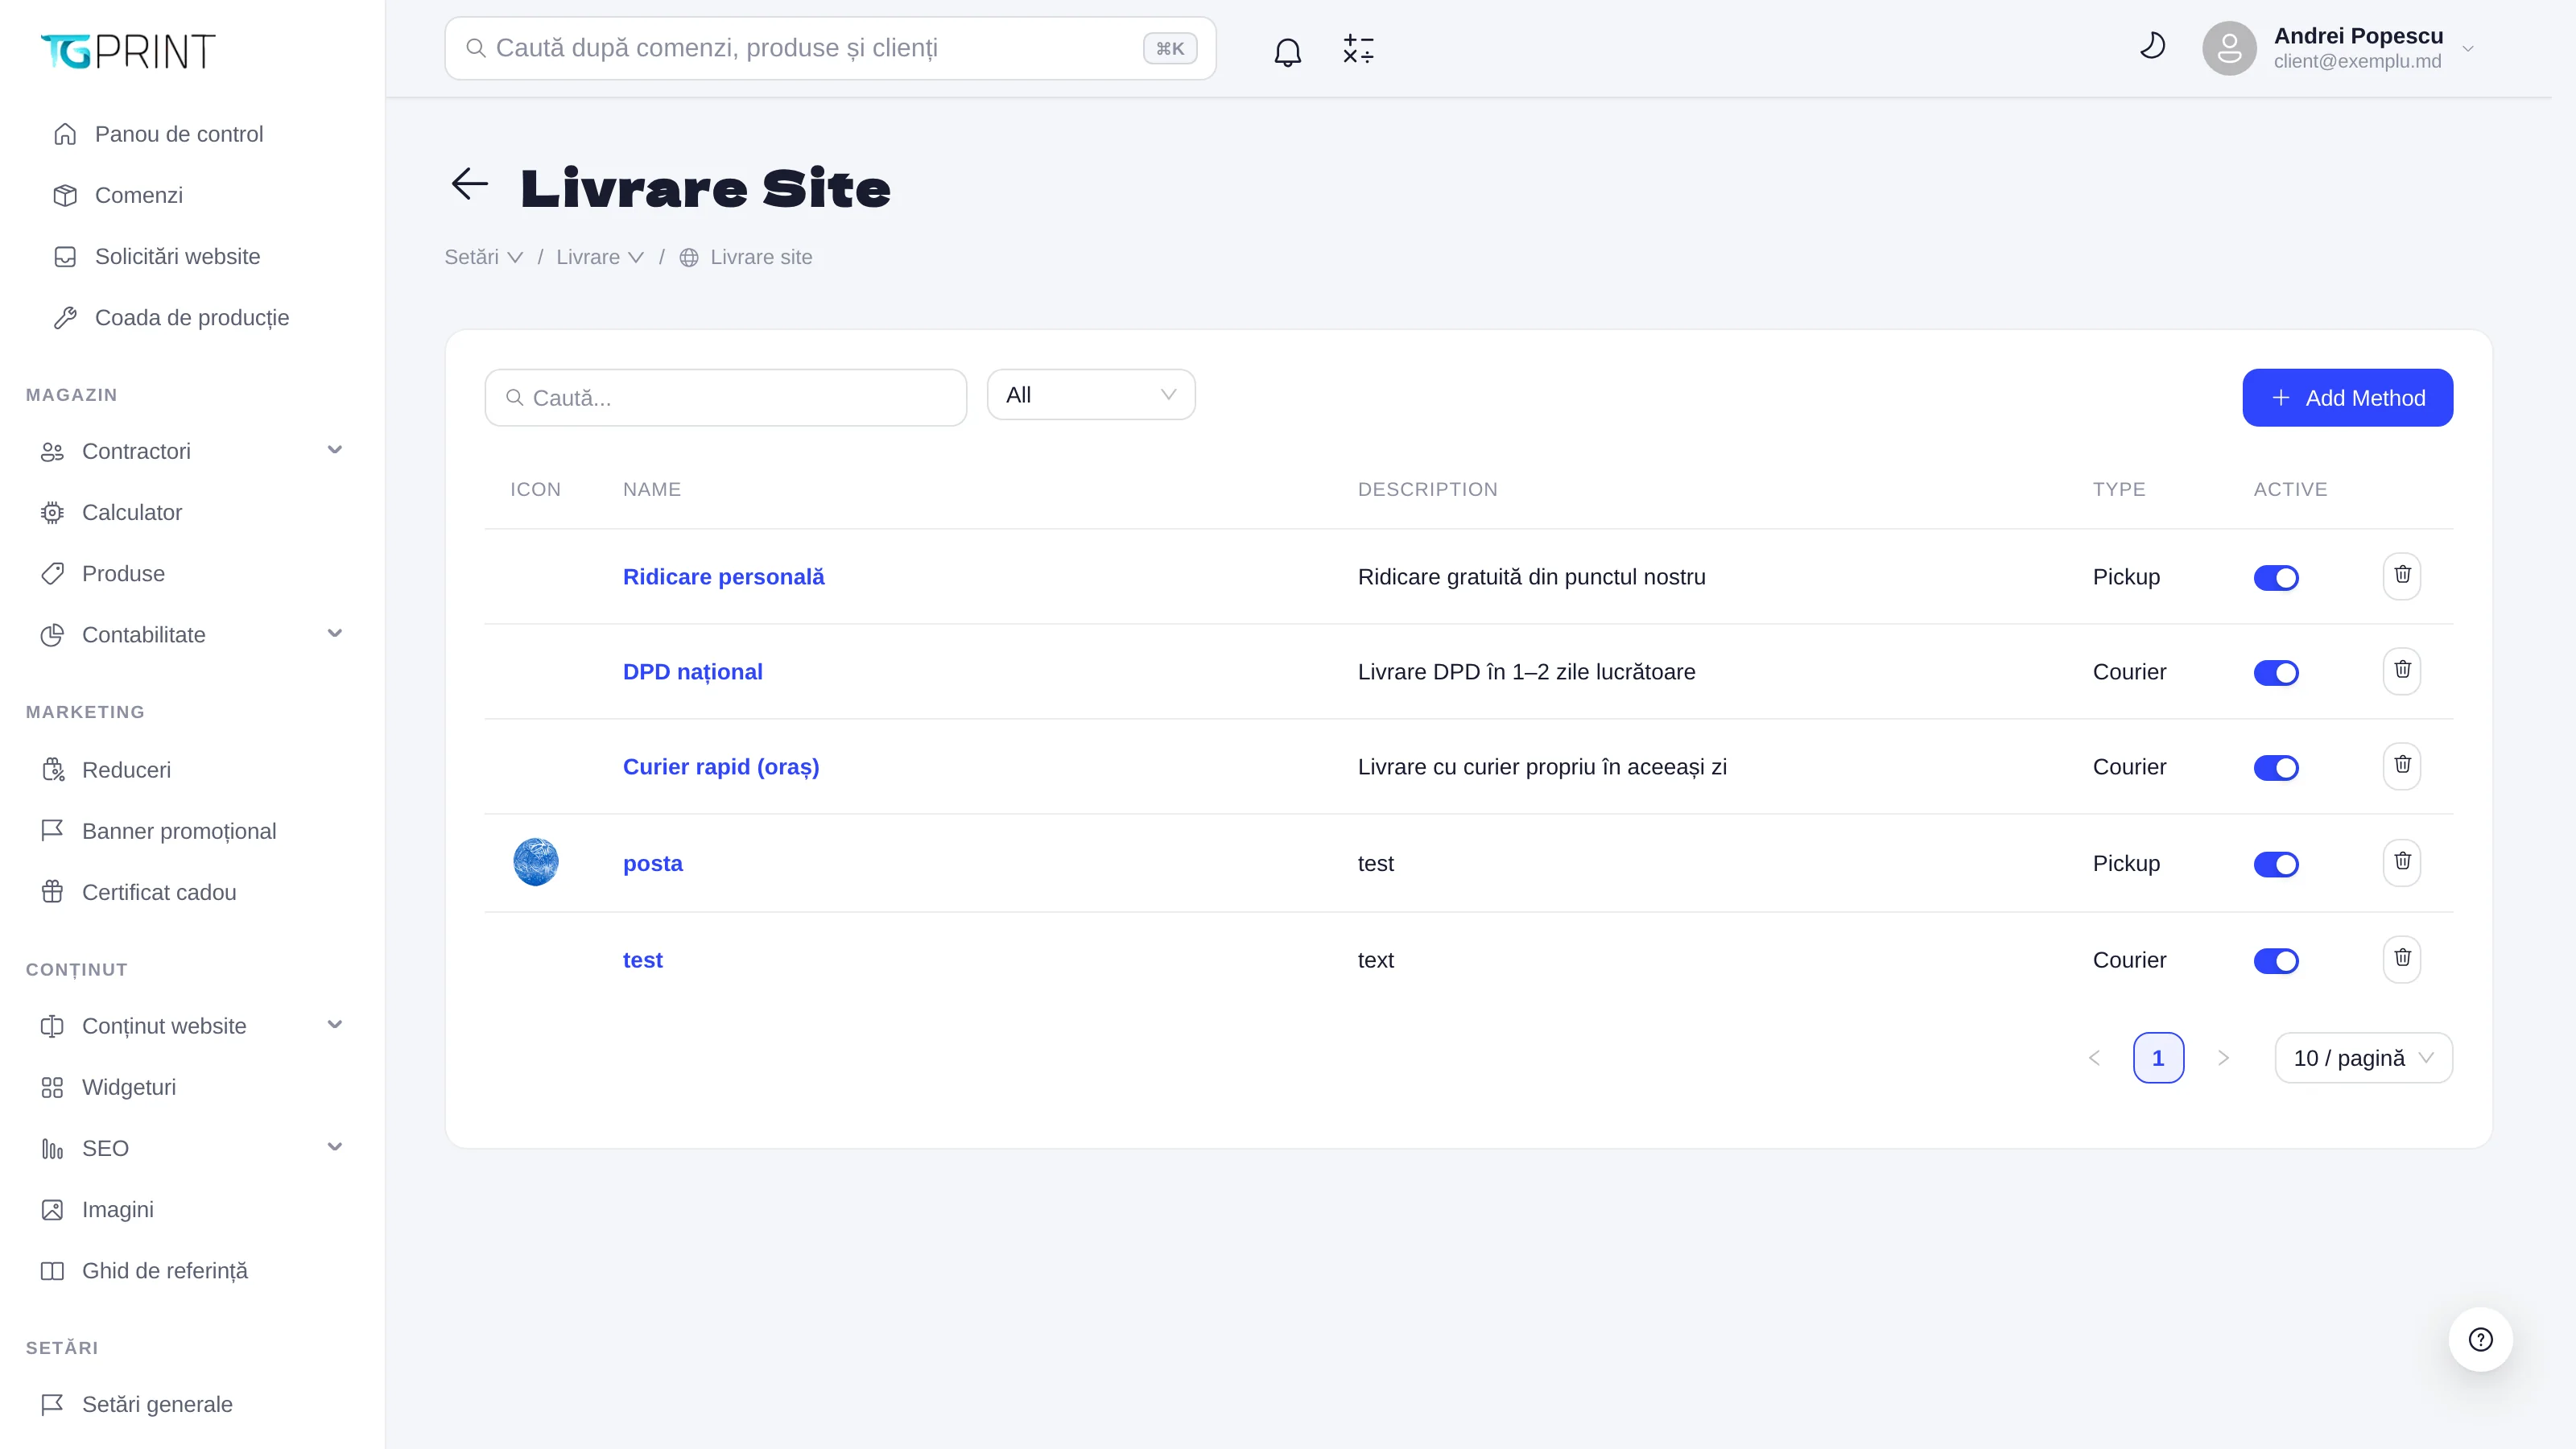Viewport: 2576px width, 1449px height.
Task: Expand the Contractori submenu
Action: [x=335, y=450]
